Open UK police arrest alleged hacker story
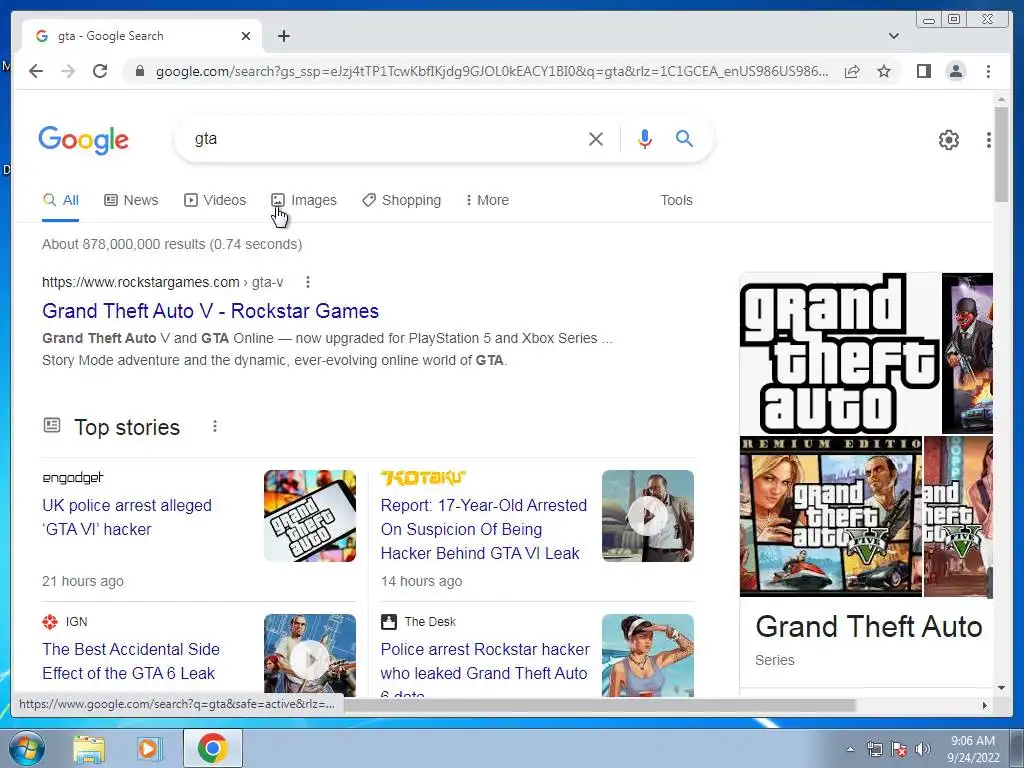The width and height of the screenshot is (1024, 768). pos(127,517)
